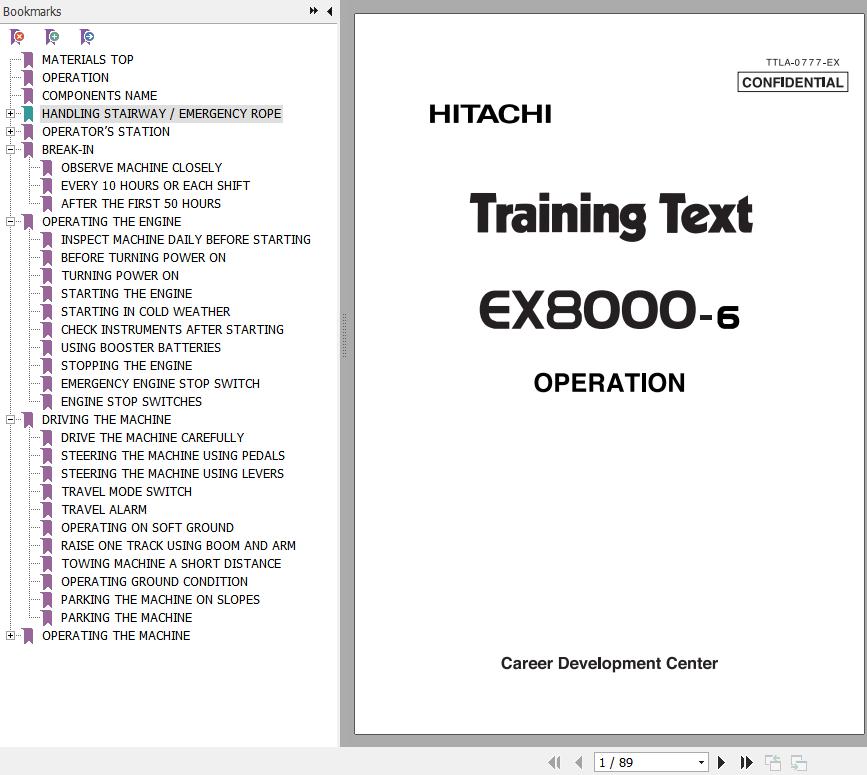Open STEERING THE MACHINE USING LEVERS bookmark
The width and height of the screenshot is (867, 775).
point(173,474)
